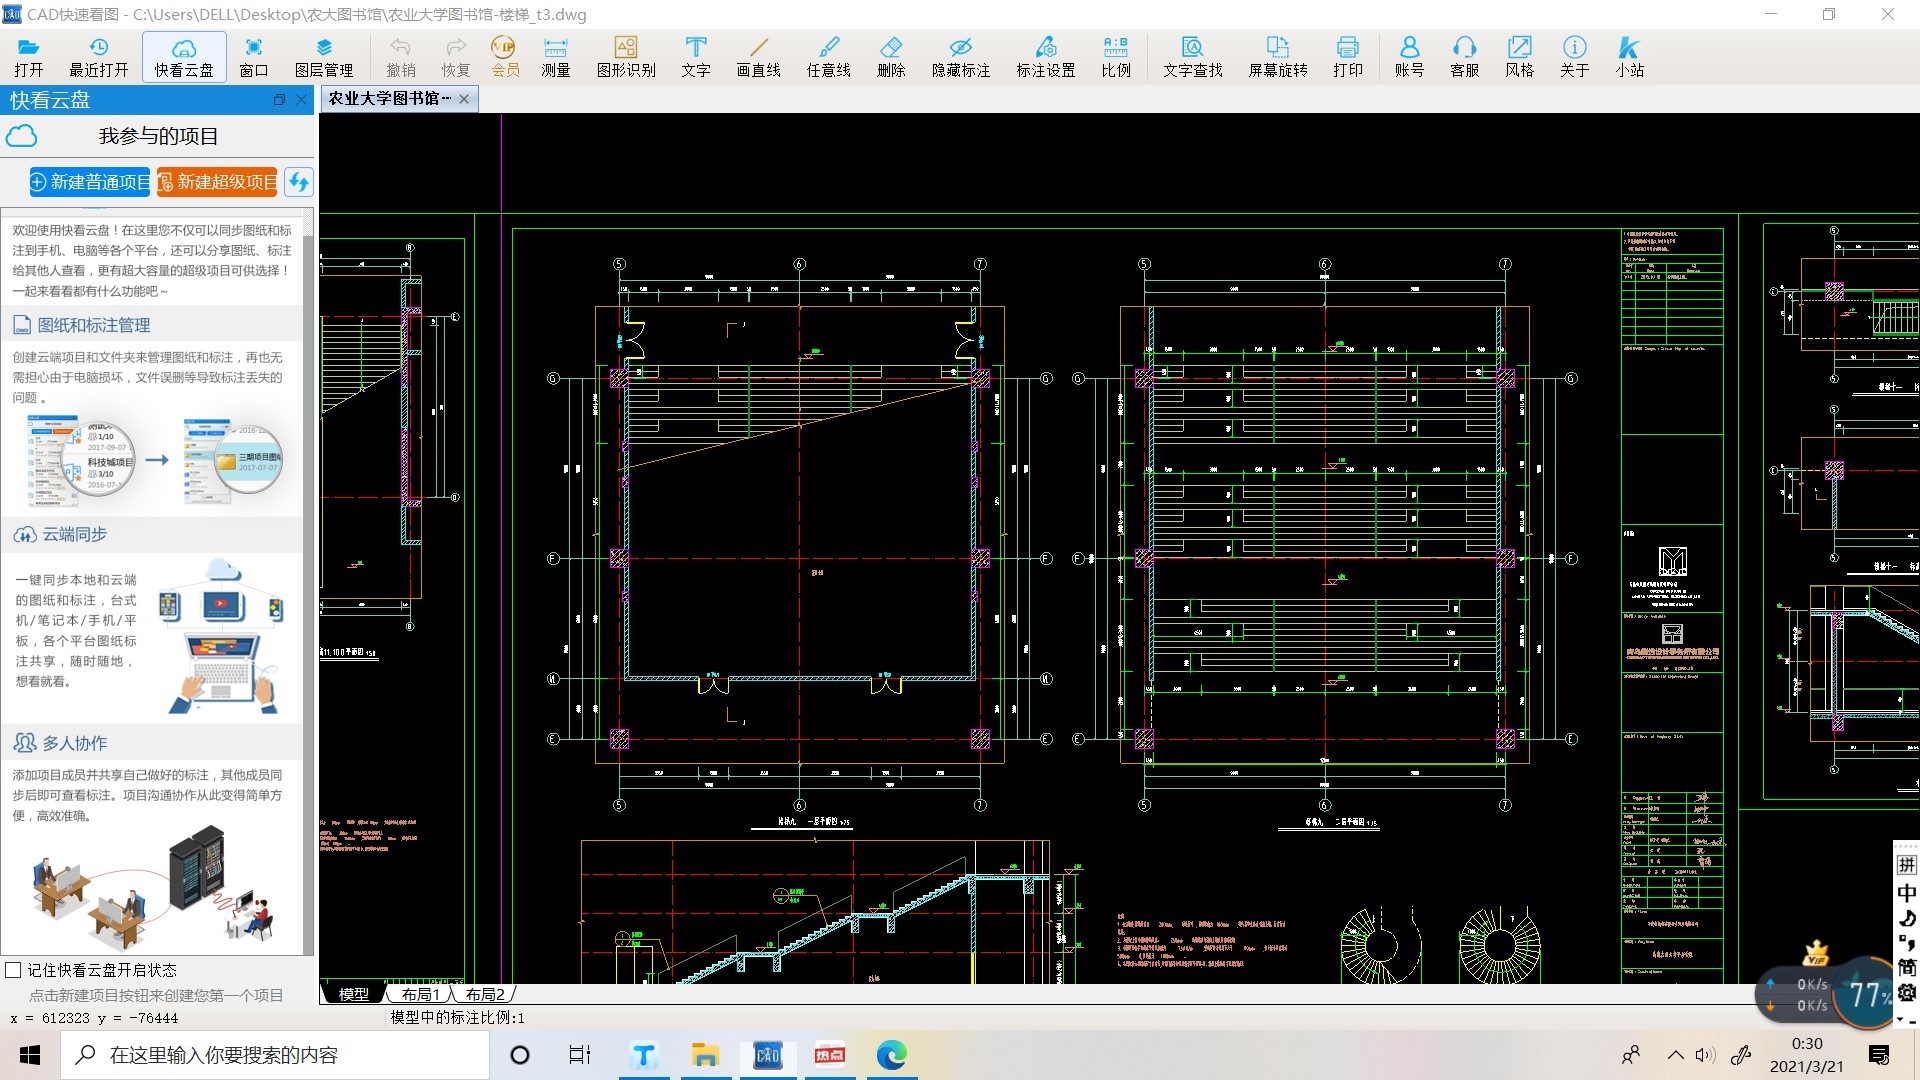Check 记住快看云盘开启状态 checkbox
The image size is (1920, 1080).
[x=13, y=970]
